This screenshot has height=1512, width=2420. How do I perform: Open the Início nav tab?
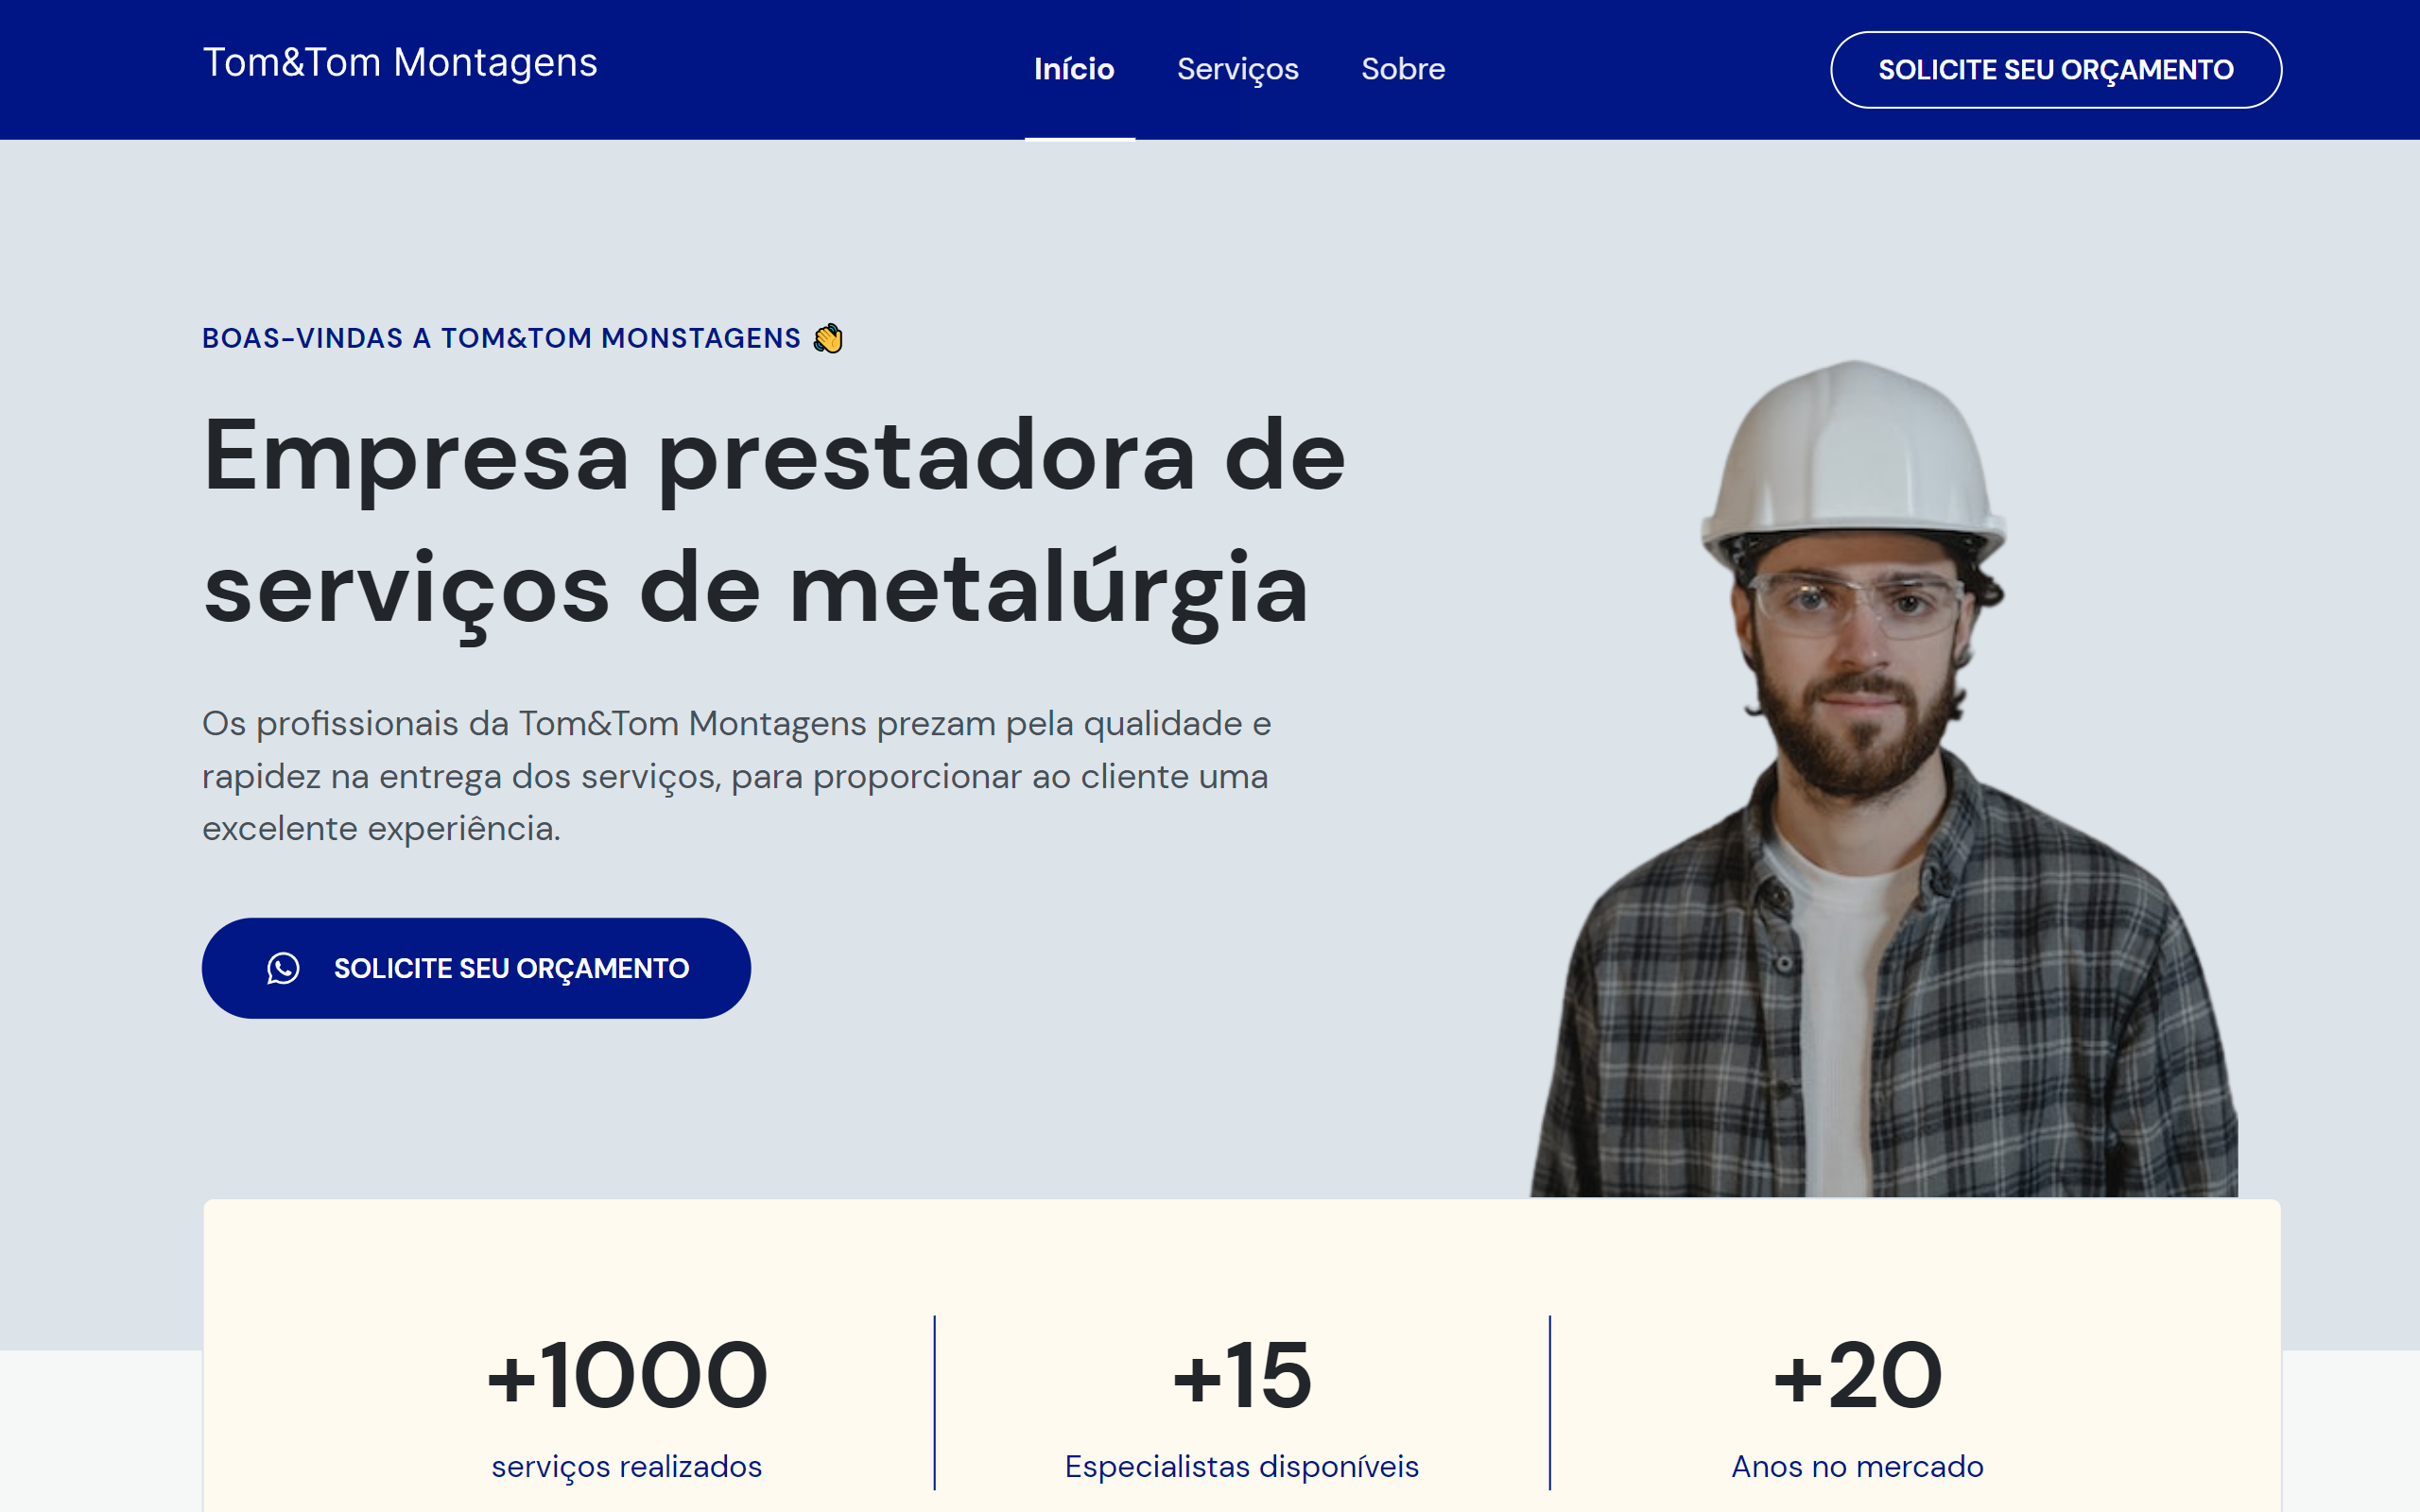pyautogui.click(x=1074, y=69)
